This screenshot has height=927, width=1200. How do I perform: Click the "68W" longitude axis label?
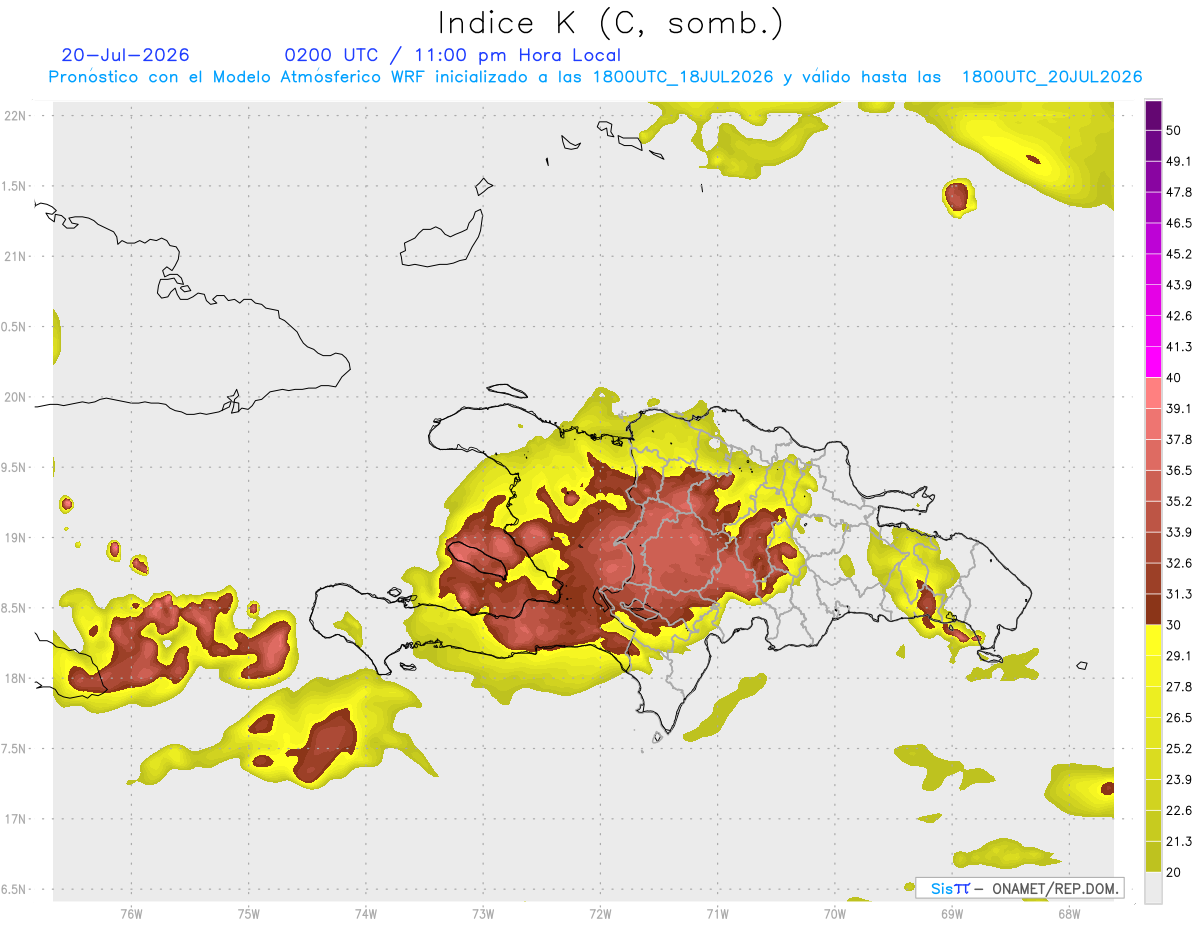click(x=1068, y=914)
